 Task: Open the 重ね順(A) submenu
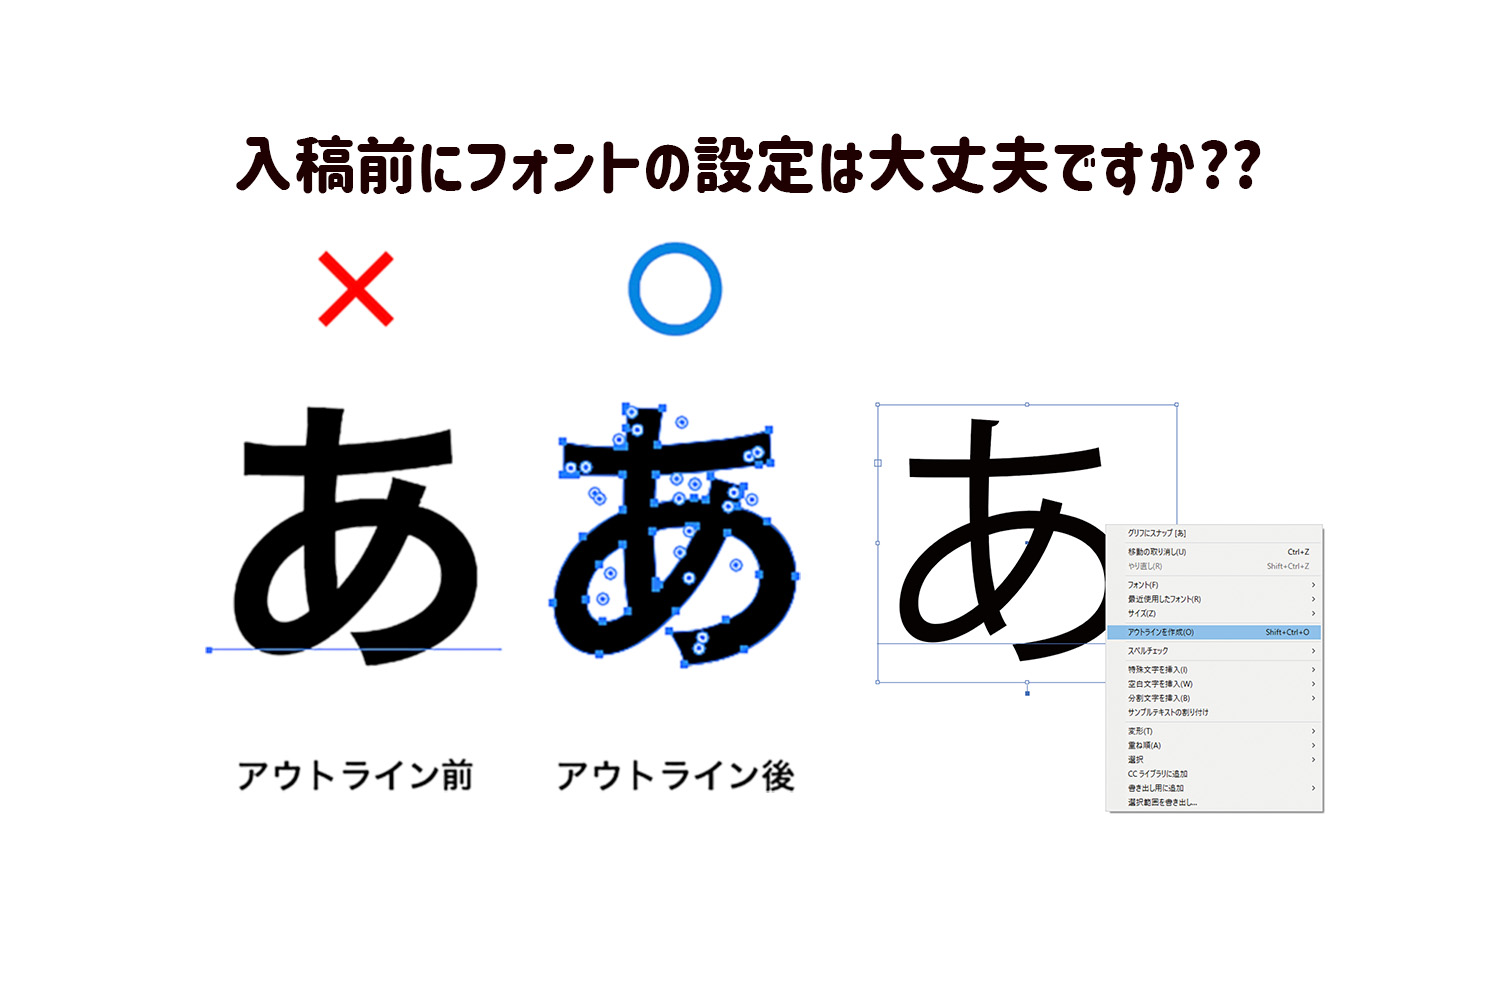click(x=1214, y=745)
